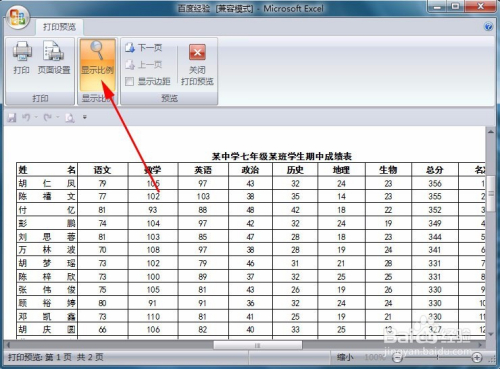500x369 pixels.
Task: Open Excel Help question mark icon
Action: tap(488, 26)
